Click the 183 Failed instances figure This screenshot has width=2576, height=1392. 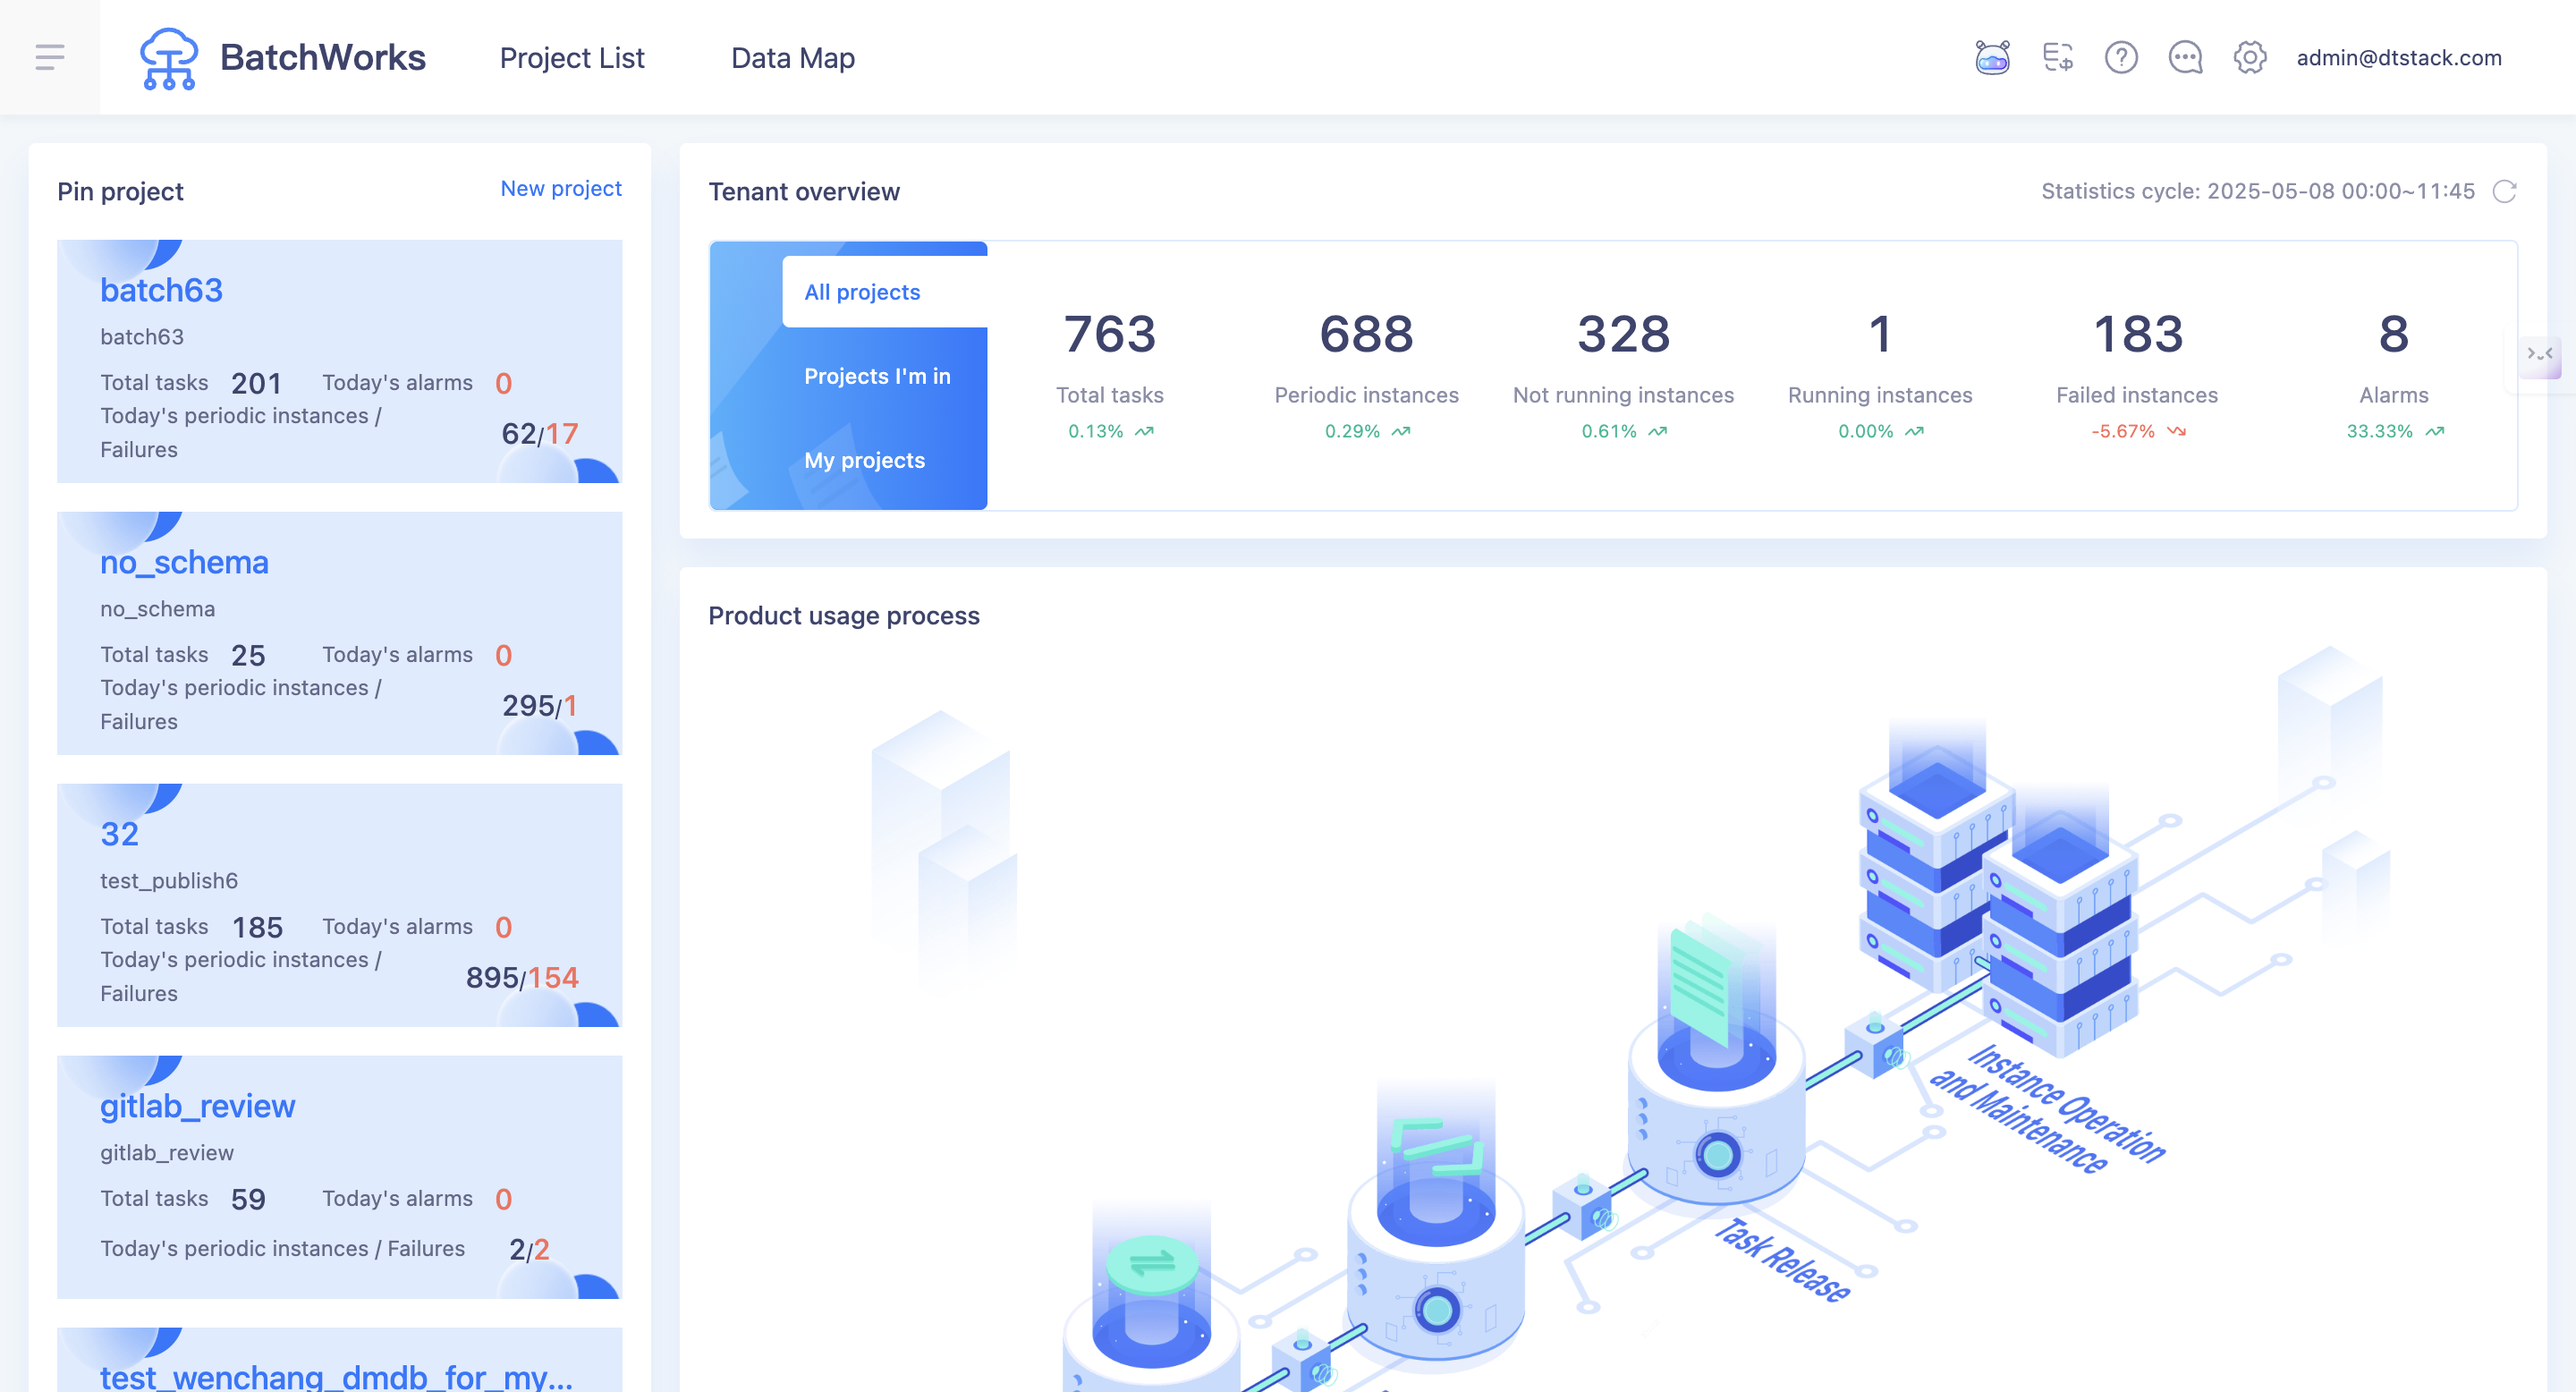(2137, 333)
